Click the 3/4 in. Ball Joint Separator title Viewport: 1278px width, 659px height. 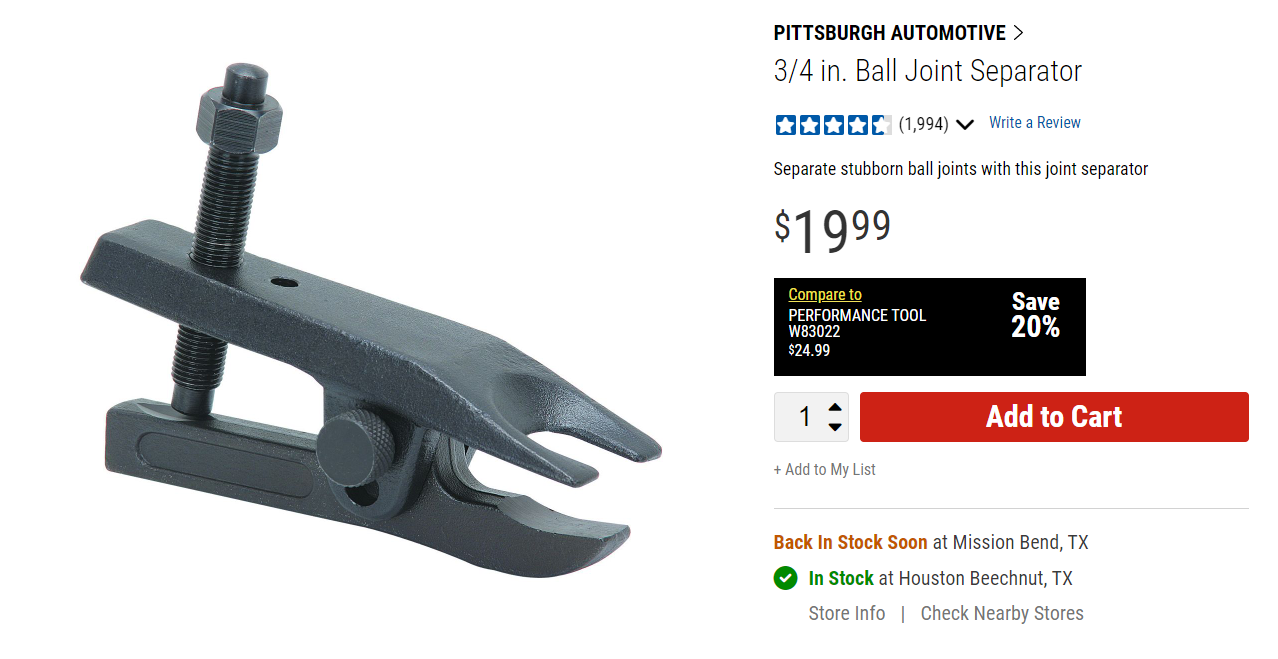pos(928,72)
